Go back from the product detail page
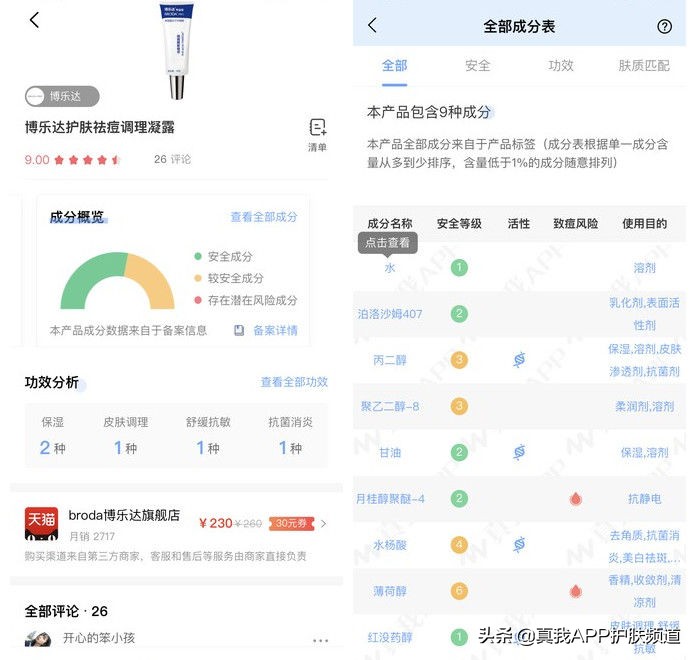 point(34,20)
